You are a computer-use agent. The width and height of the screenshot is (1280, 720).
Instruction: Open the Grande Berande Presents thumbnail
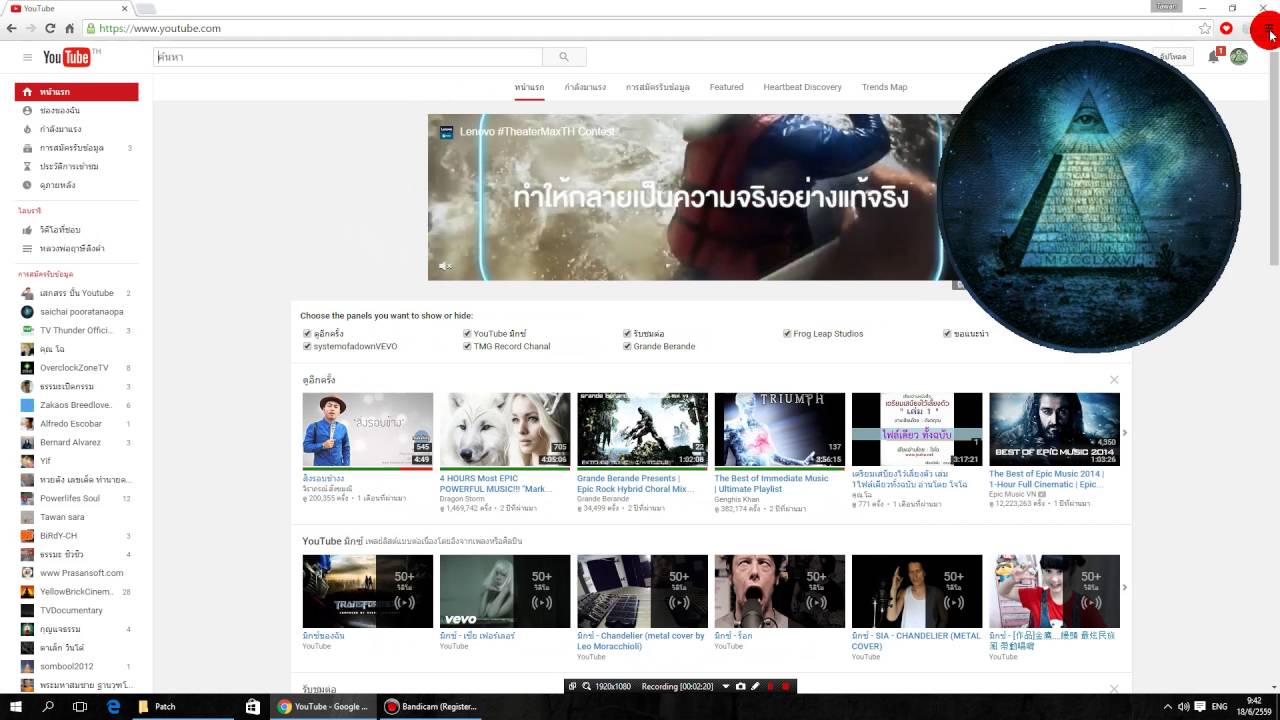click(642, 429)
